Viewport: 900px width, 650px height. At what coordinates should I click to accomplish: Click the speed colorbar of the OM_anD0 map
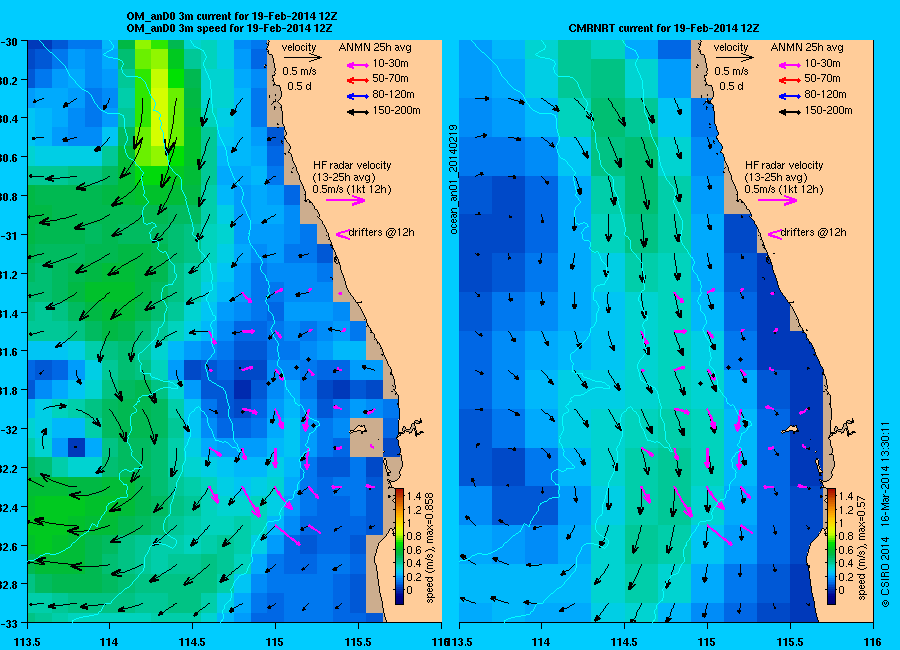tap(399, 546)
